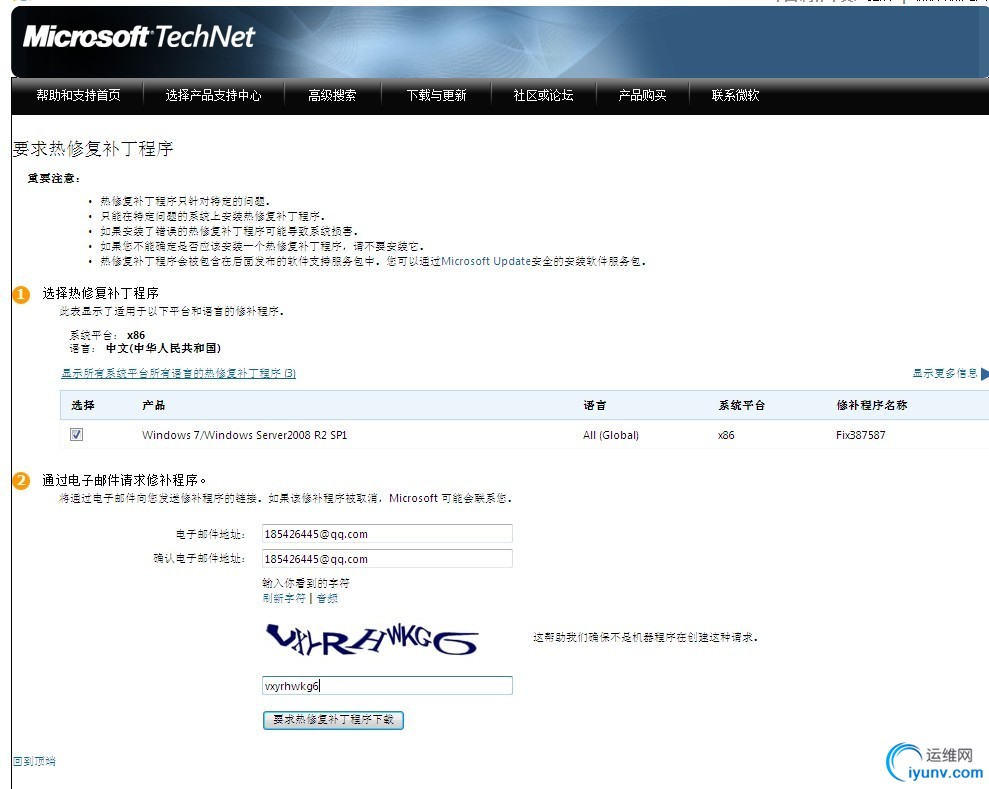Click the 系统平台 column header
The height and width of the screenshot is (789, 989).
(x=741, y=405)
